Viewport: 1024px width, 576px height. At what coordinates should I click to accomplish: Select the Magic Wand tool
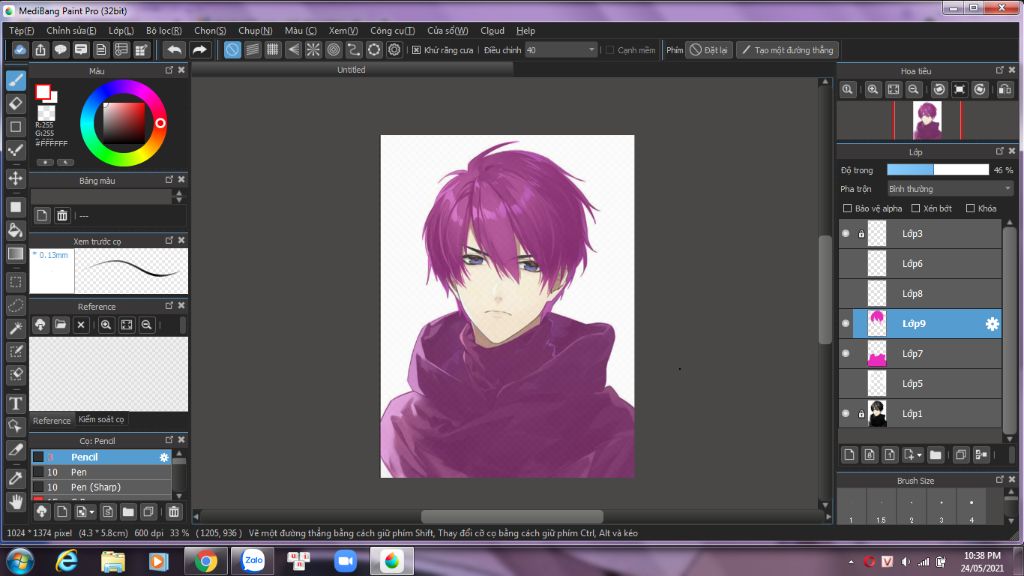coord(16,328)
